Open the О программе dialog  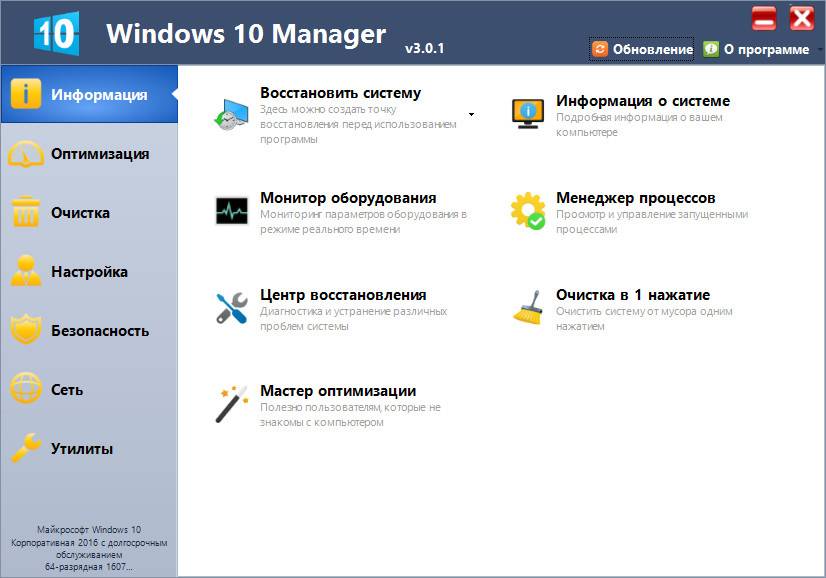point(766,49)
